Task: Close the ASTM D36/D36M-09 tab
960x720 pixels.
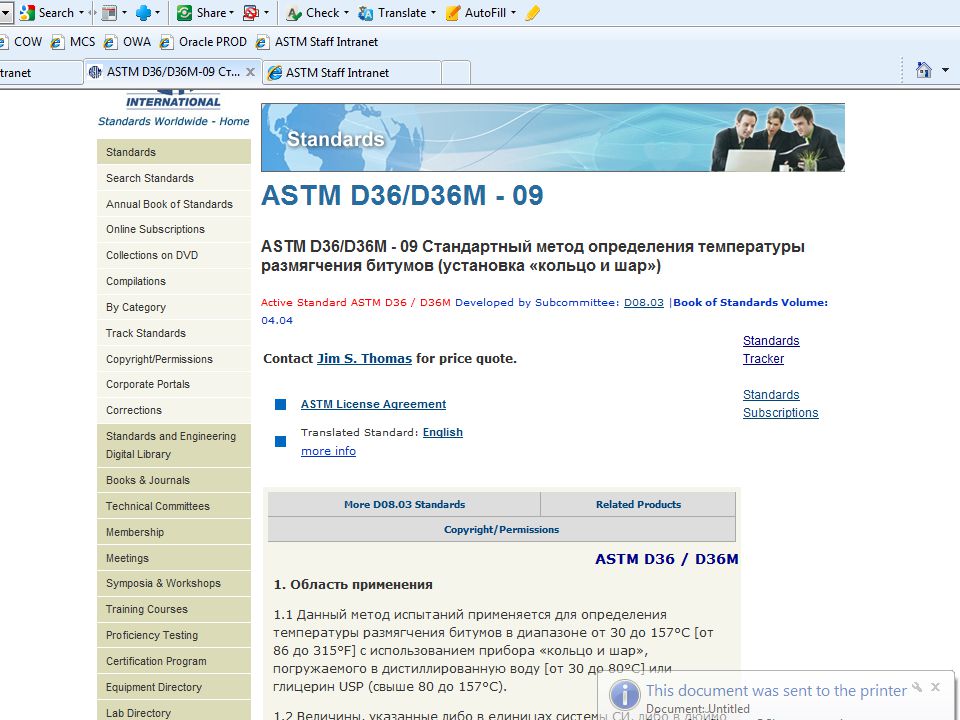Action: 250,72
